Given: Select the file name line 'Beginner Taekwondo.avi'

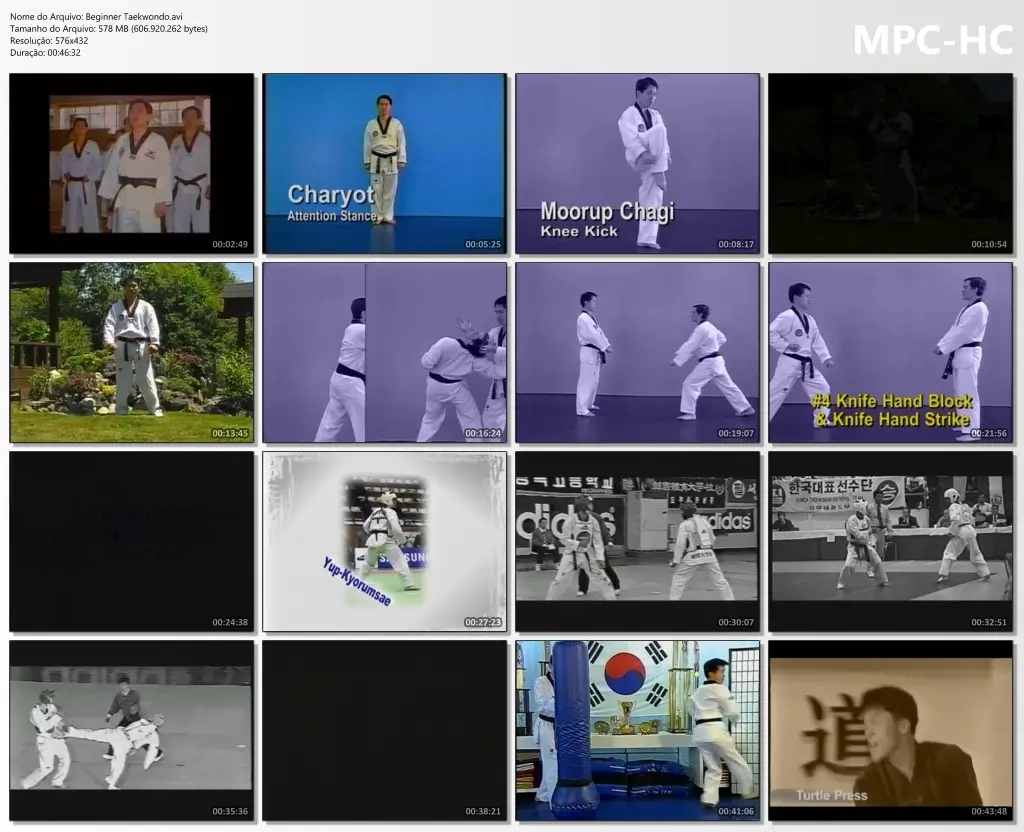Looking at the screenshot, I should tap(96, 17).
